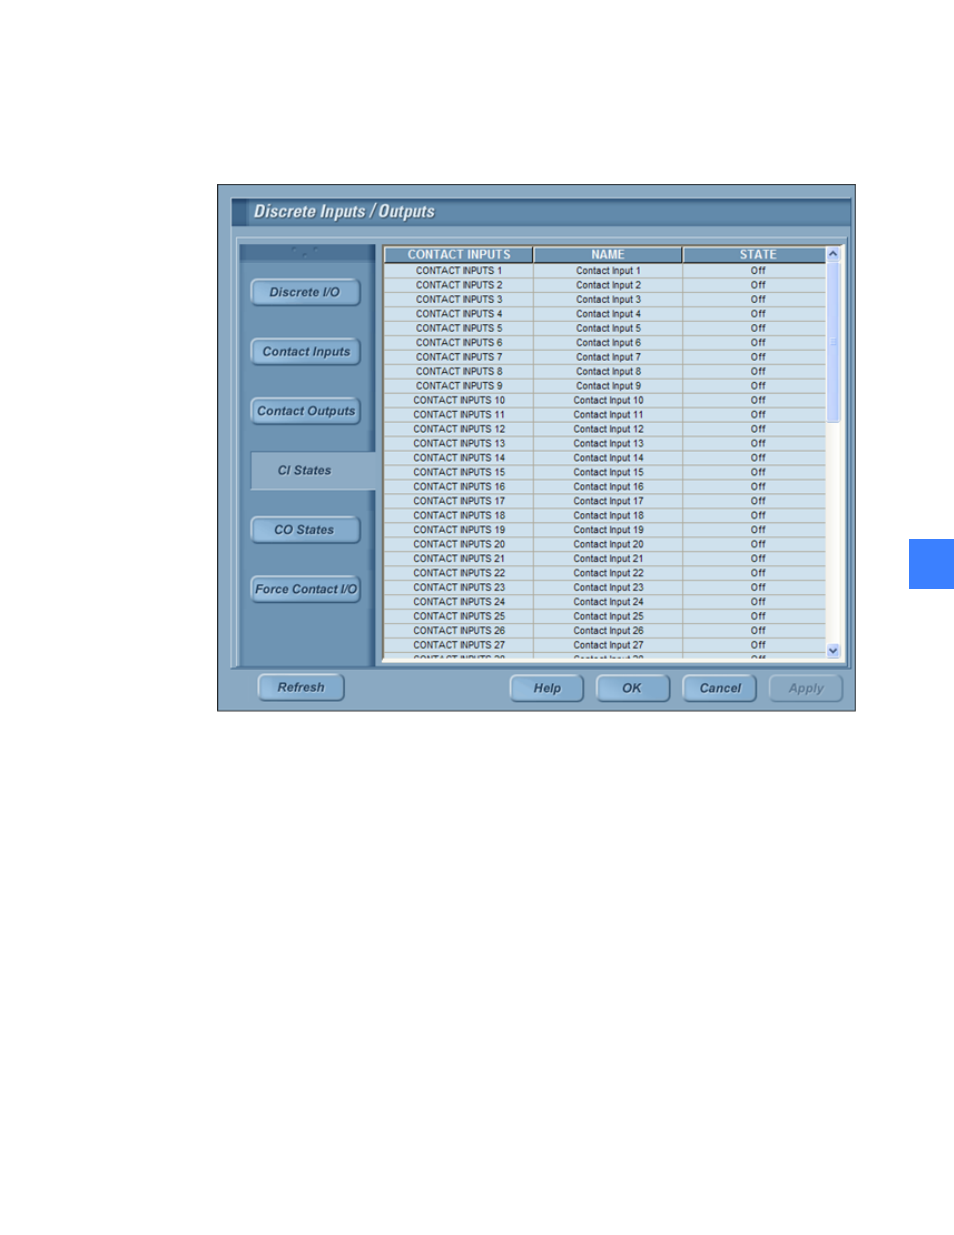Select the CONTACT INPUTS 5 cell

(x=459, y=328)
